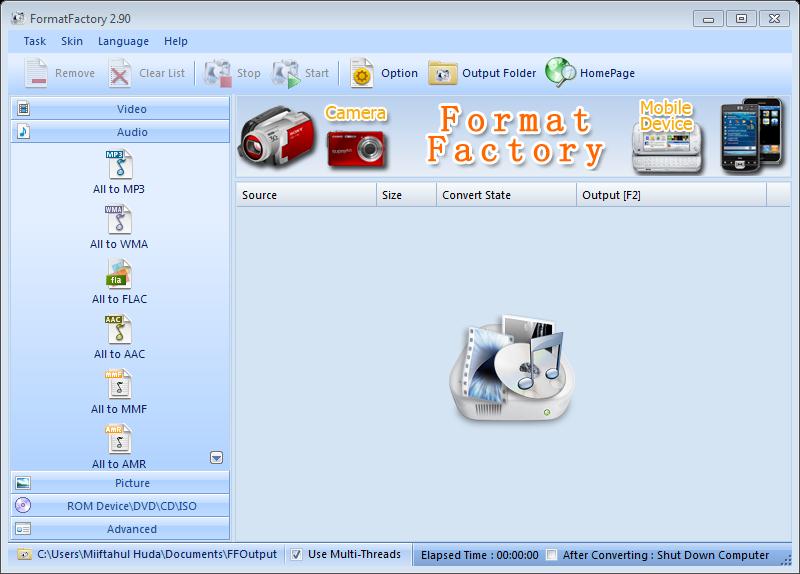Click the Format Factory banner title
The image size is (800, 574).
pyautogui.click(x=516, y=135)
